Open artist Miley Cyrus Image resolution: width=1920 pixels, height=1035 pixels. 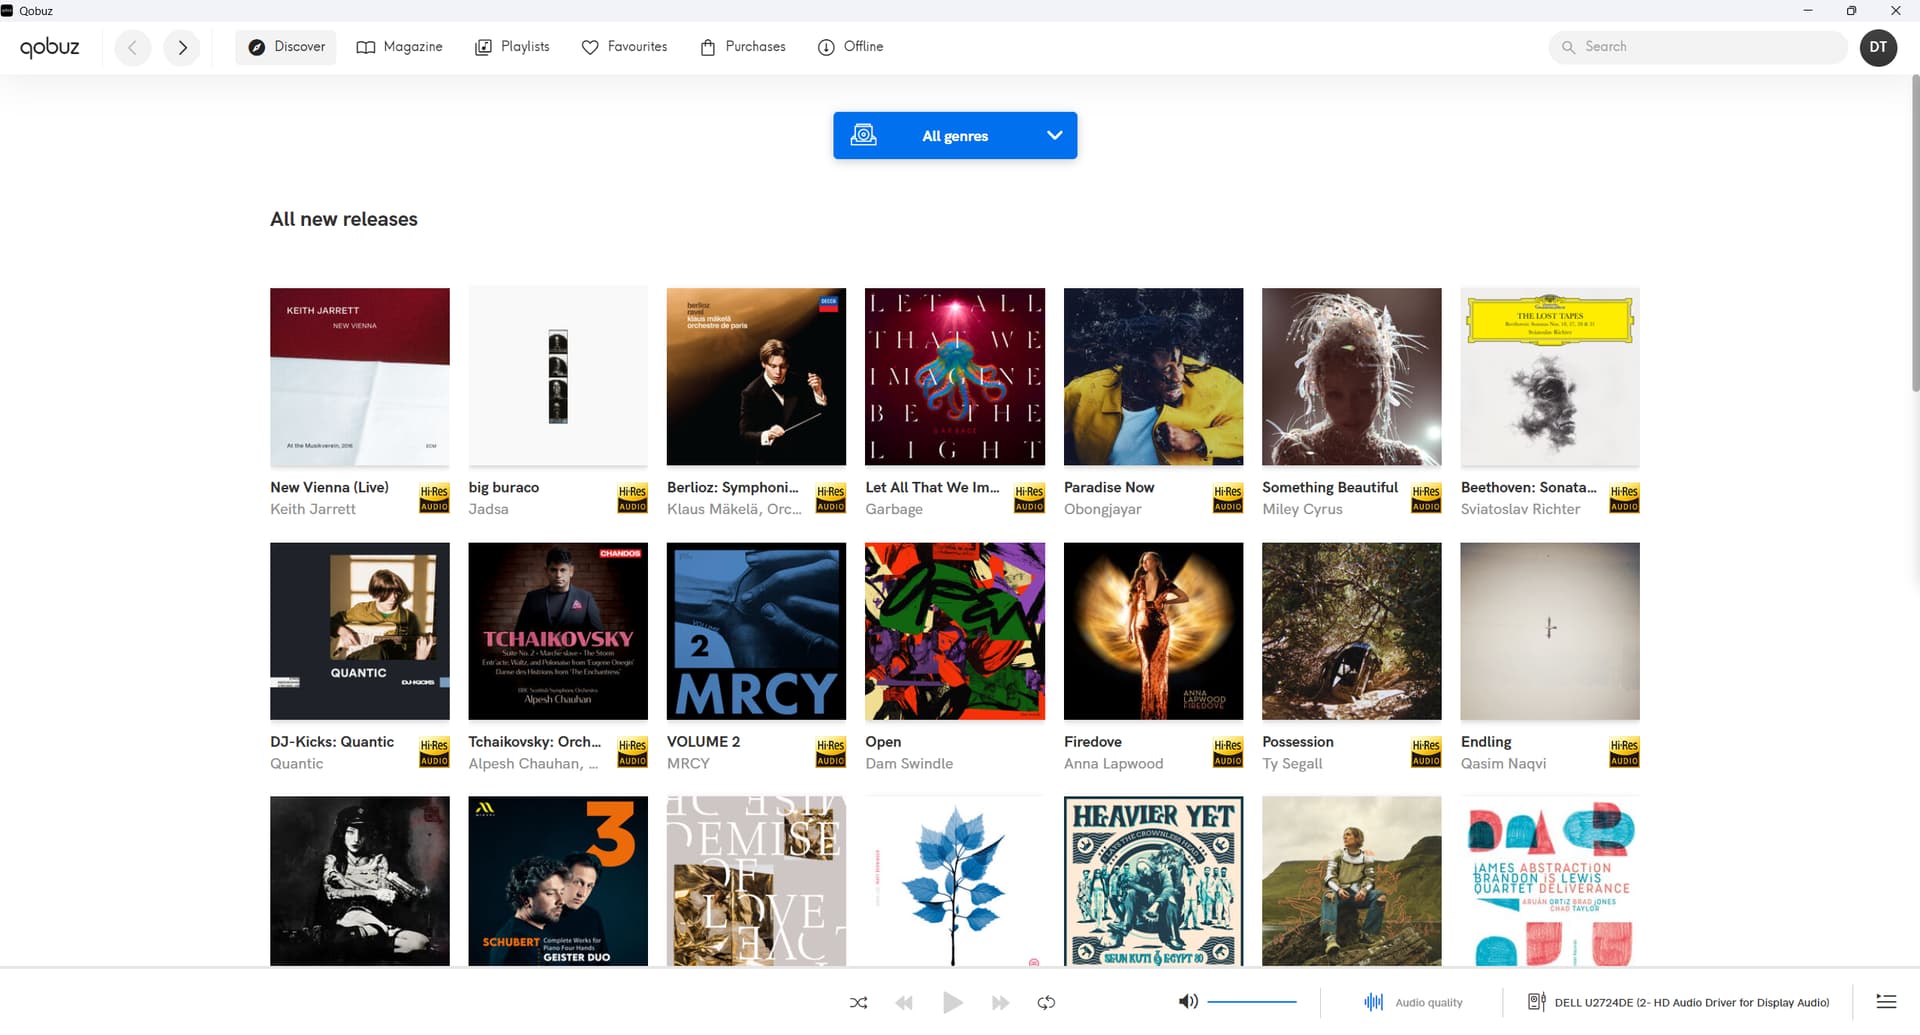coord(1302,509)
